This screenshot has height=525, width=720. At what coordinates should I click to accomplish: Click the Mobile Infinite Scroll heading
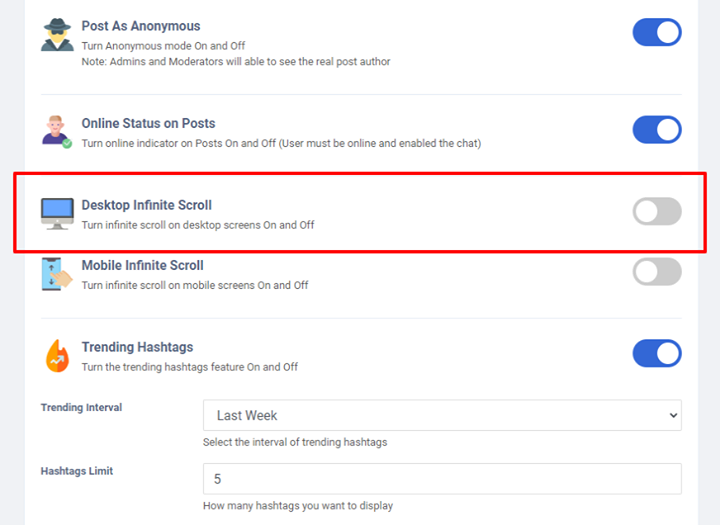(142, 265)
